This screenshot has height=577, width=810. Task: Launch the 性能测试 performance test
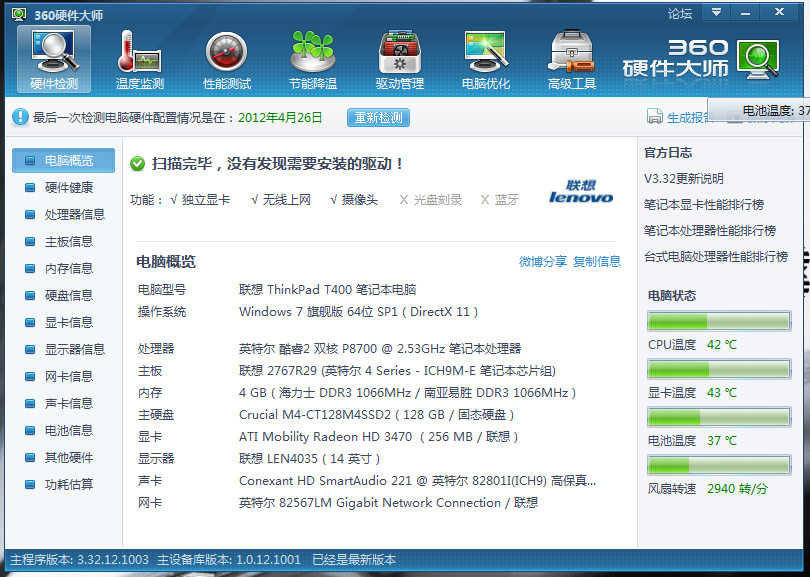tap(227, 59)
